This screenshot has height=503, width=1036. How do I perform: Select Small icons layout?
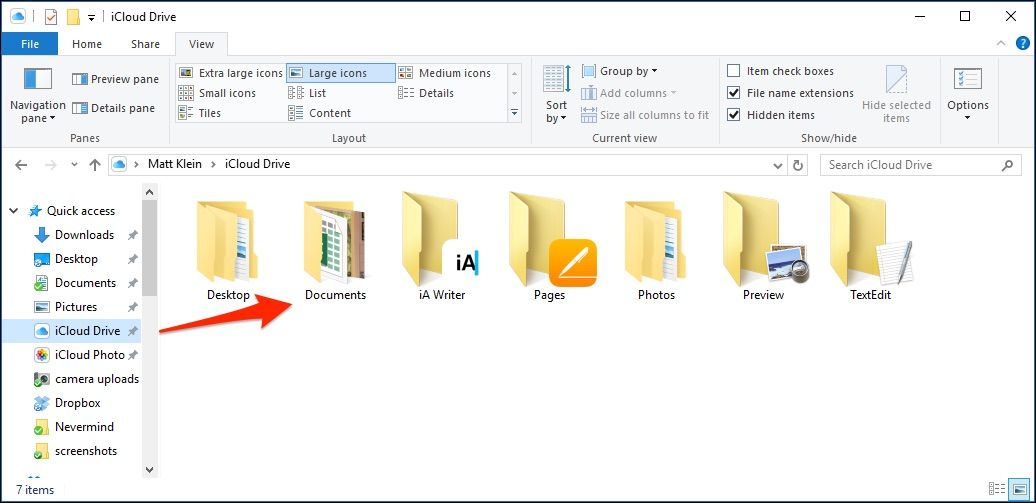(x=218, y=93)
